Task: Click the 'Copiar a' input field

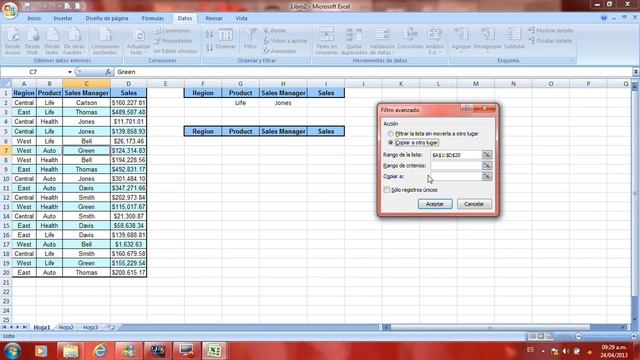Action: tap(456, 176)
